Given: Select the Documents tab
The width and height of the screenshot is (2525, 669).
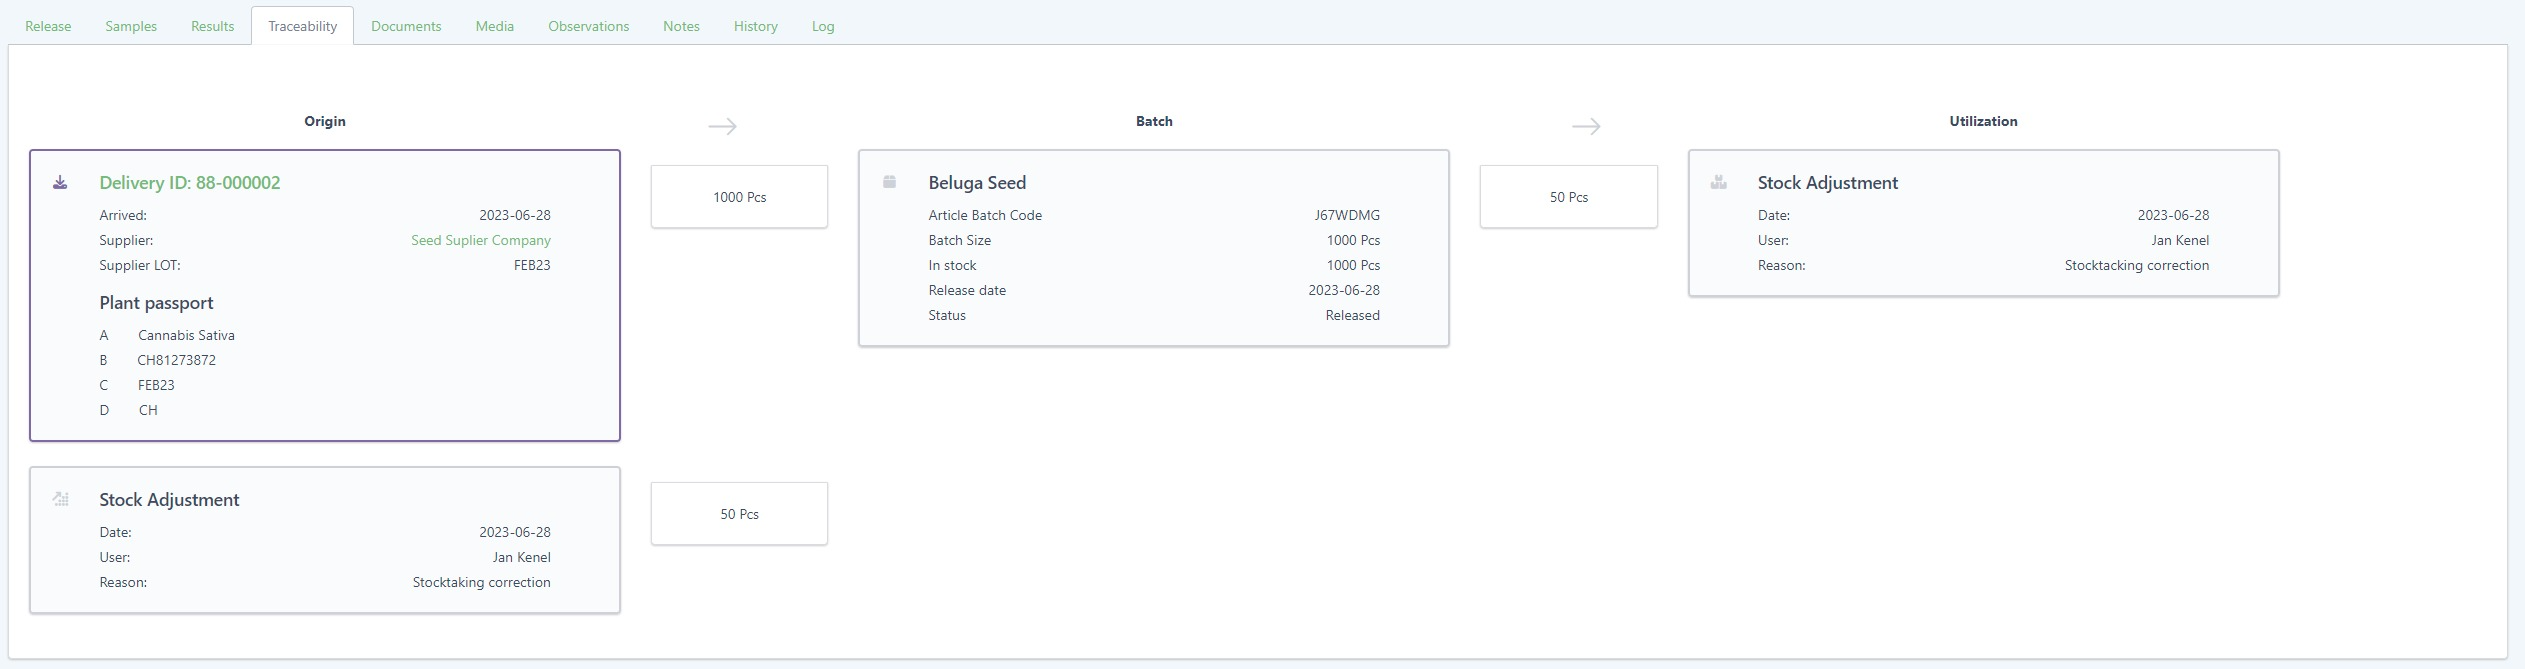Looking at the screenshot, I should pyautogui.click(x=406, y=26).
